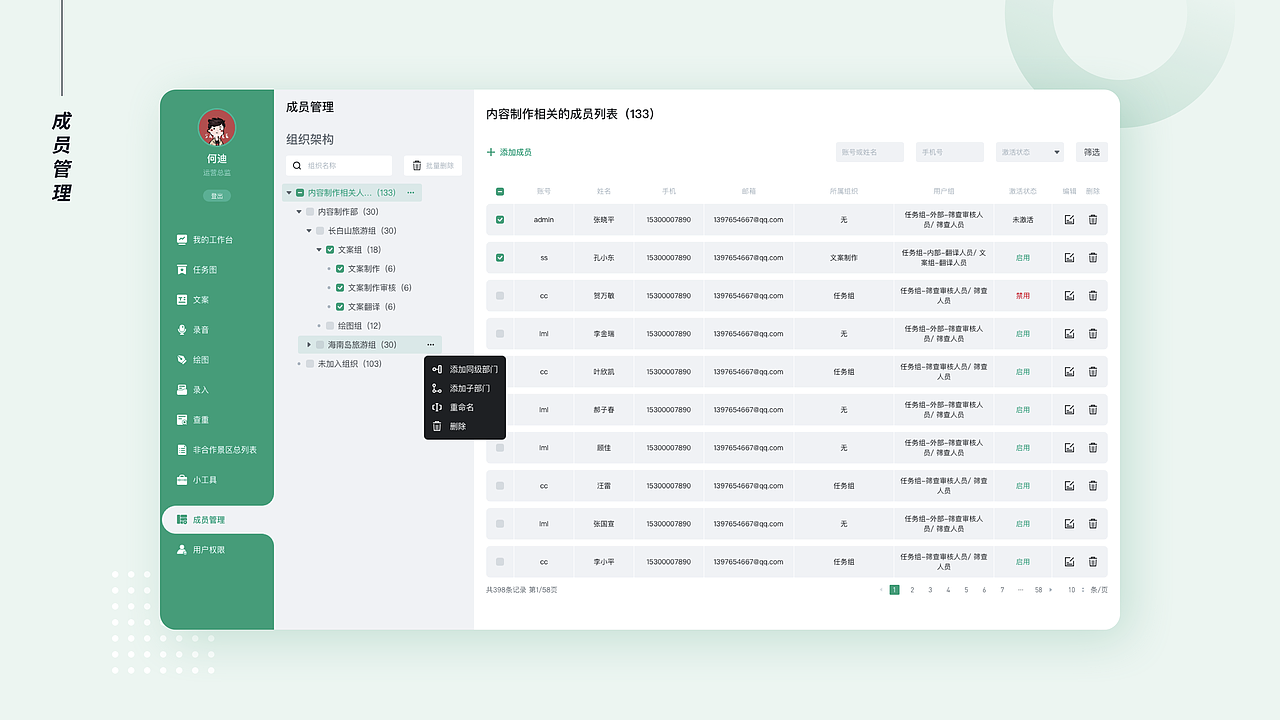This screenshot has height=720, width=1280.
Task: Click the 查重 sidebar icon
Action: [x=181, y=420]
